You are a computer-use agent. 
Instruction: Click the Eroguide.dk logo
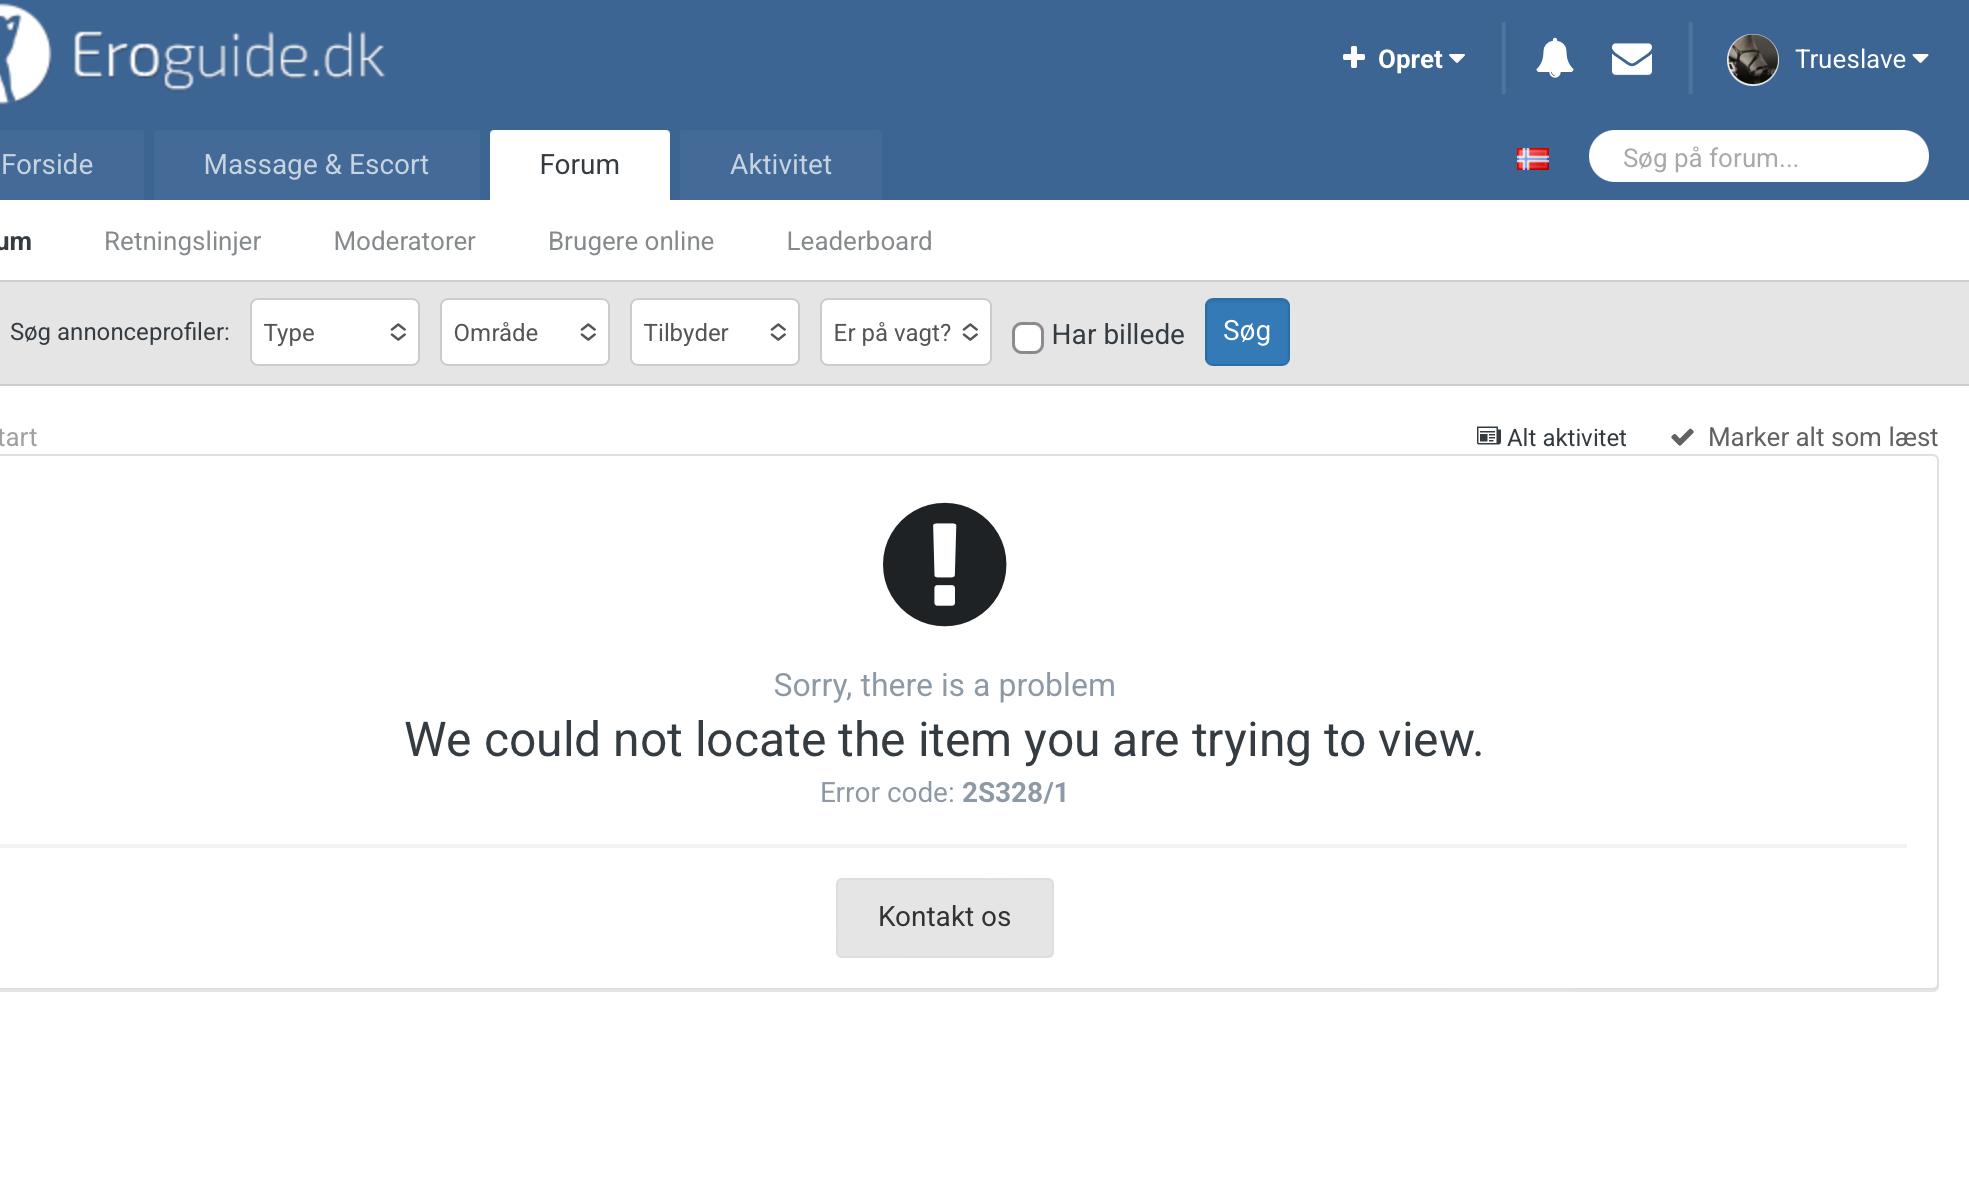tap(227, 56)
